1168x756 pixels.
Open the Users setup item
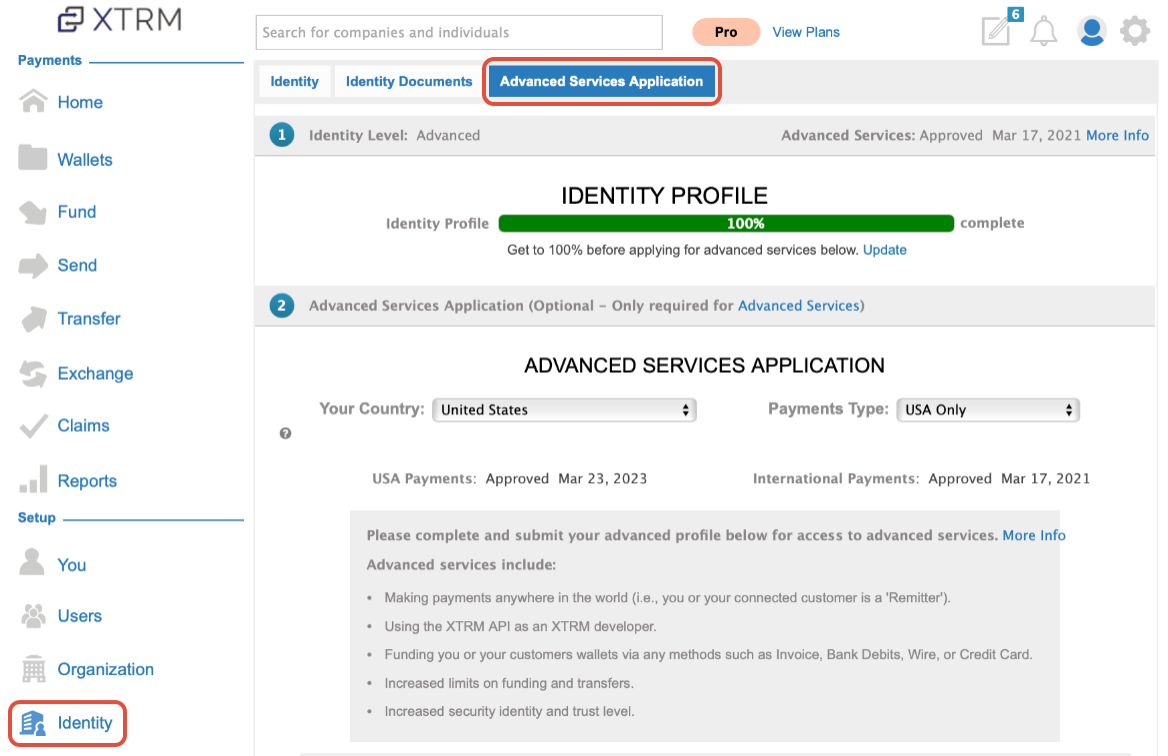80,616
